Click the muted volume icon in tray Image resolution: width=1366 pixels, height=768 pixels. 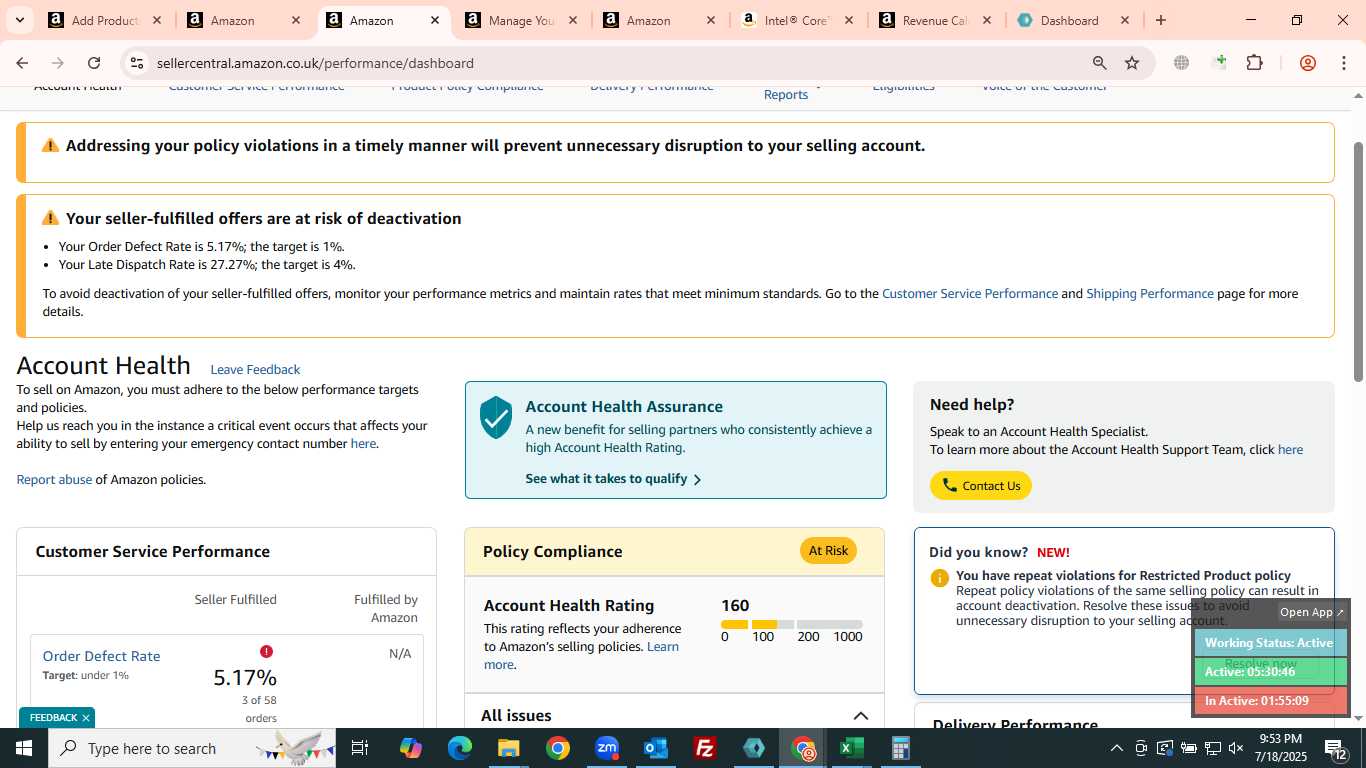tap(1236, 748)
